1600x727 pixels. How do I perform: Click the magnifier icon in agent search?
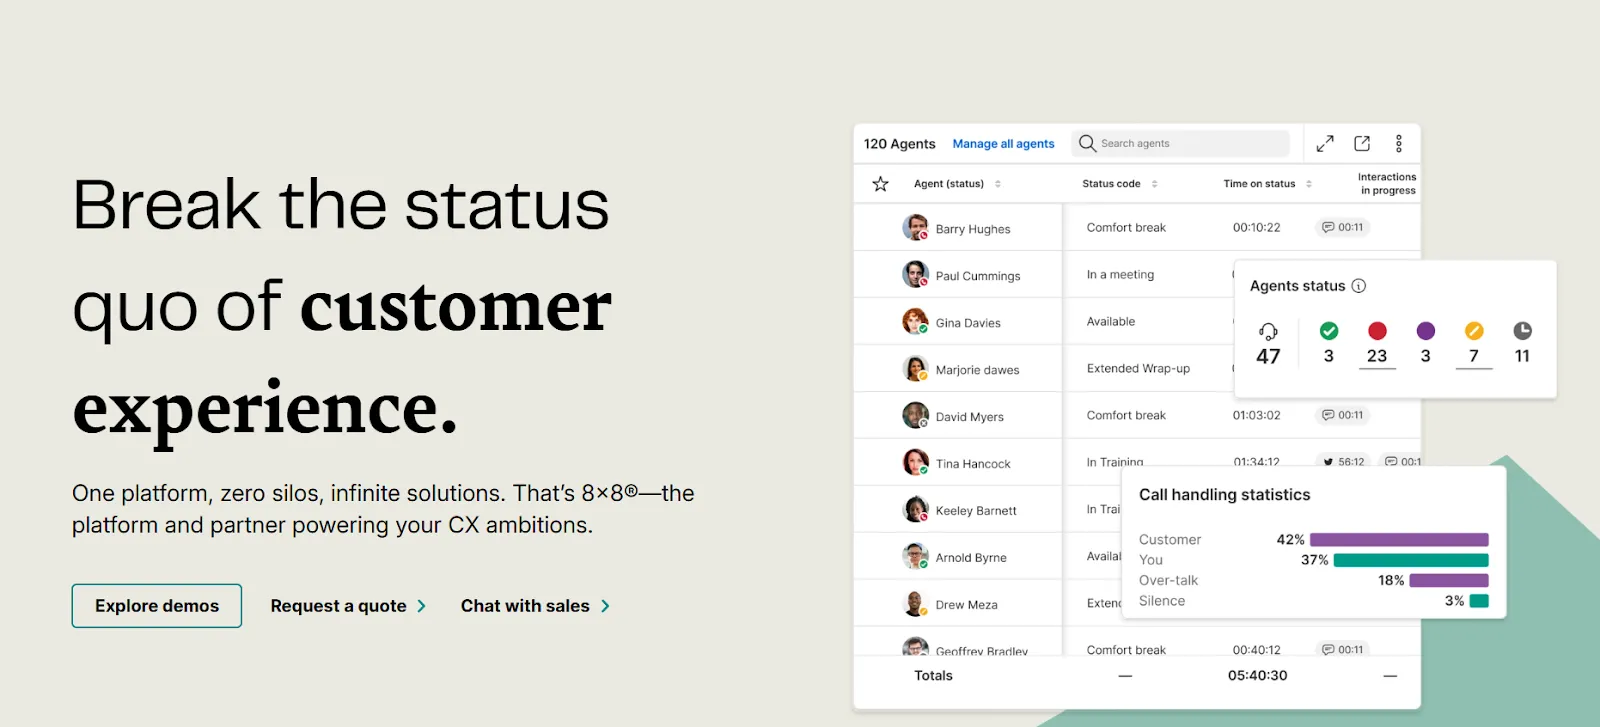pos(1087,144)
